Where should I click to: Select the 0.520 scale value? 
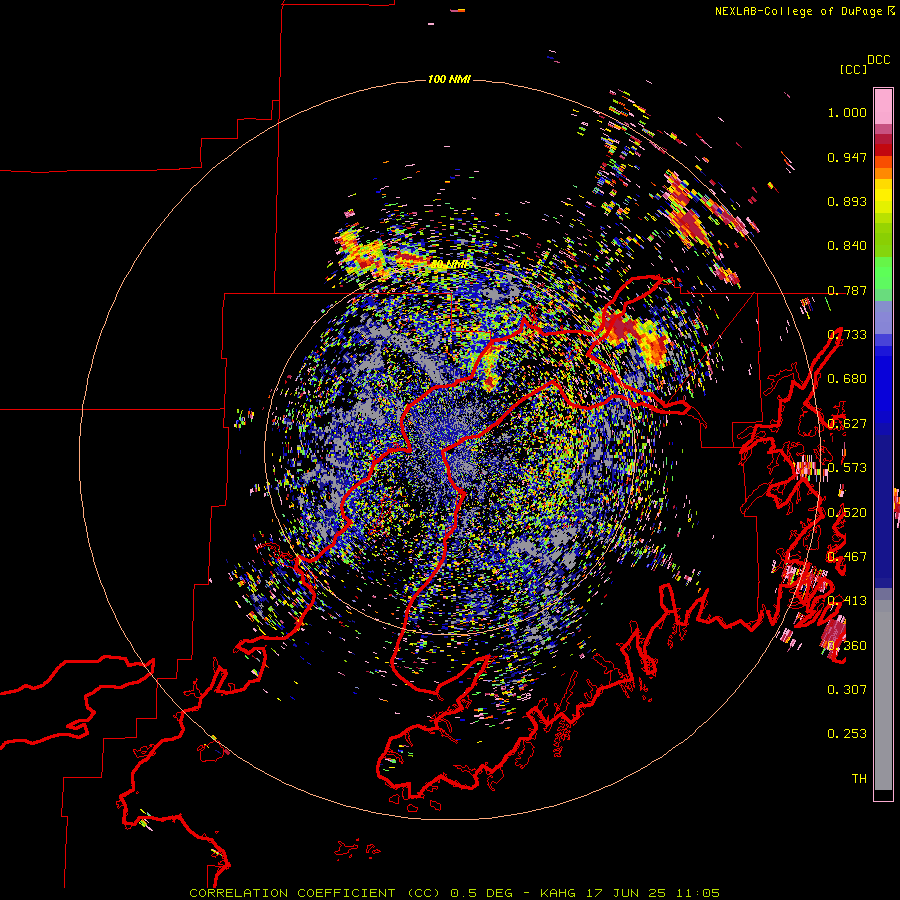(x=847, y=513)
